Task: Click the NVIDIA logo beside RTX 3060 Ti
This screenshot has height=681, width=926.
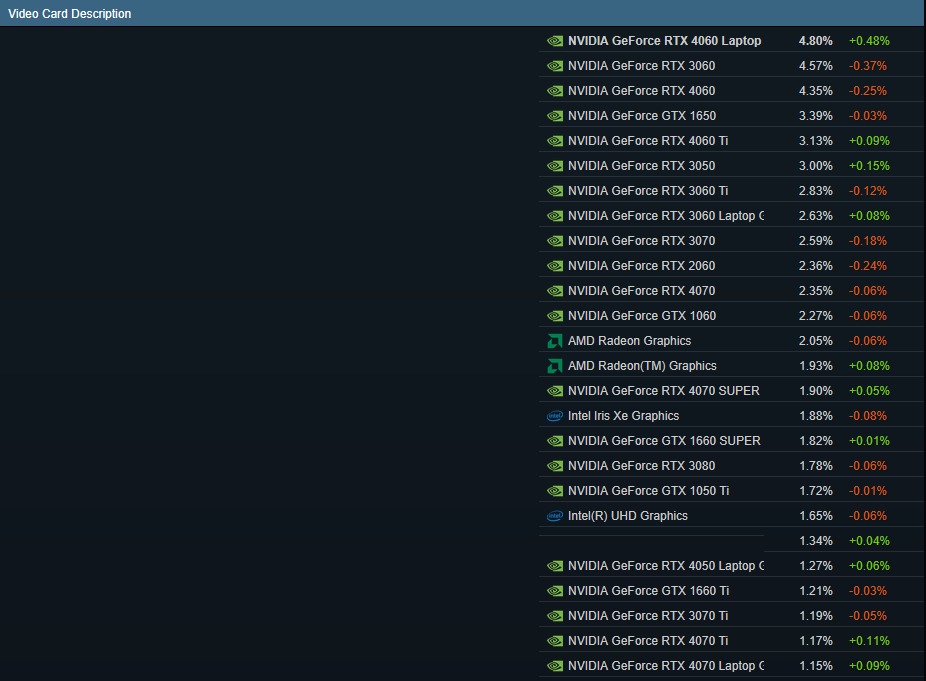Action: click(x=555, y=191)
